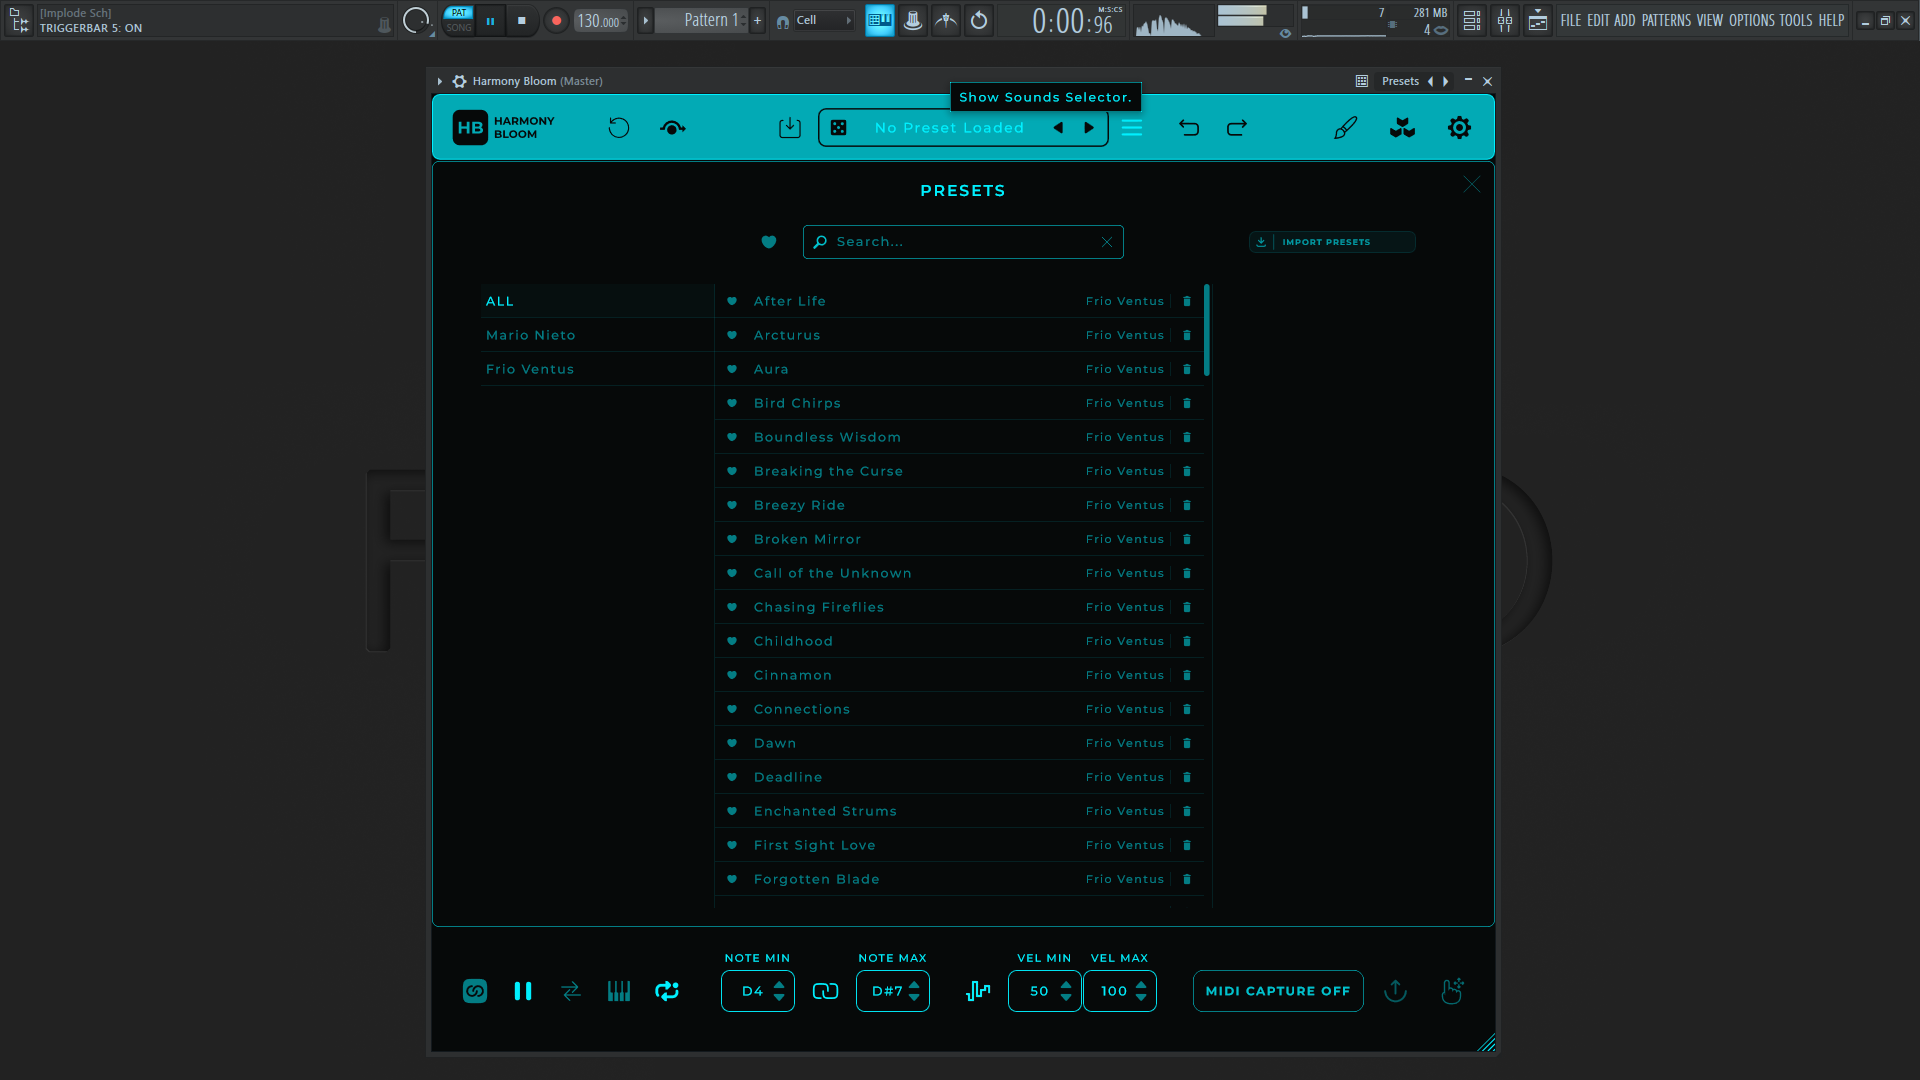Select the Frio Ventus category
The image size is (1920, 1080).
point(597,369)
